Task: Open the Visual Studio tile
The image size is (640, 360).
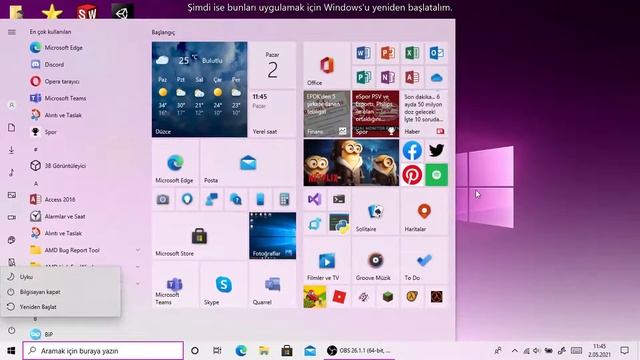Action: (314, 199)
